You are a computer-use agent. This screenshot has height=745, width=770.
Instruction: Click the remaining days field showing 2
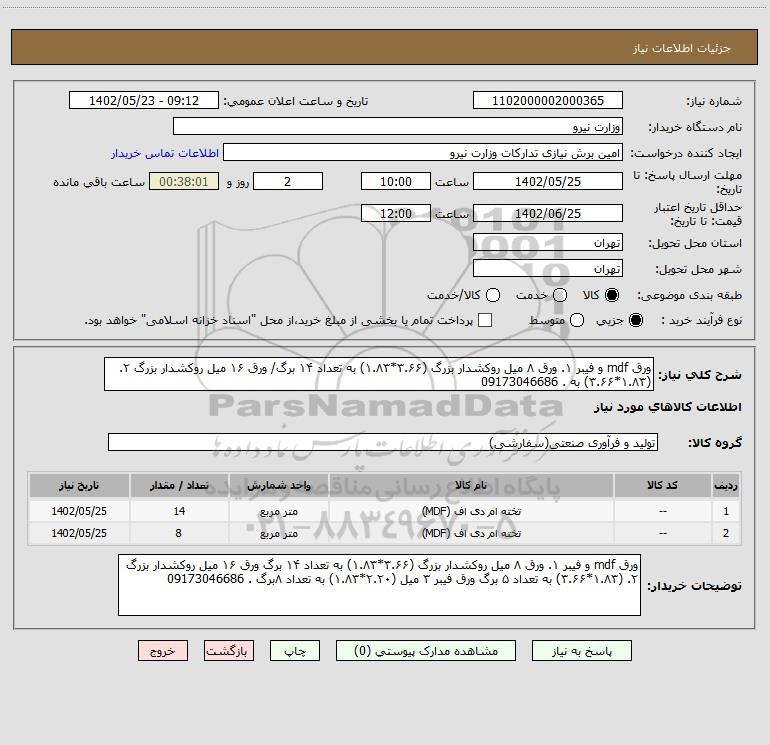tap(288, 181)
